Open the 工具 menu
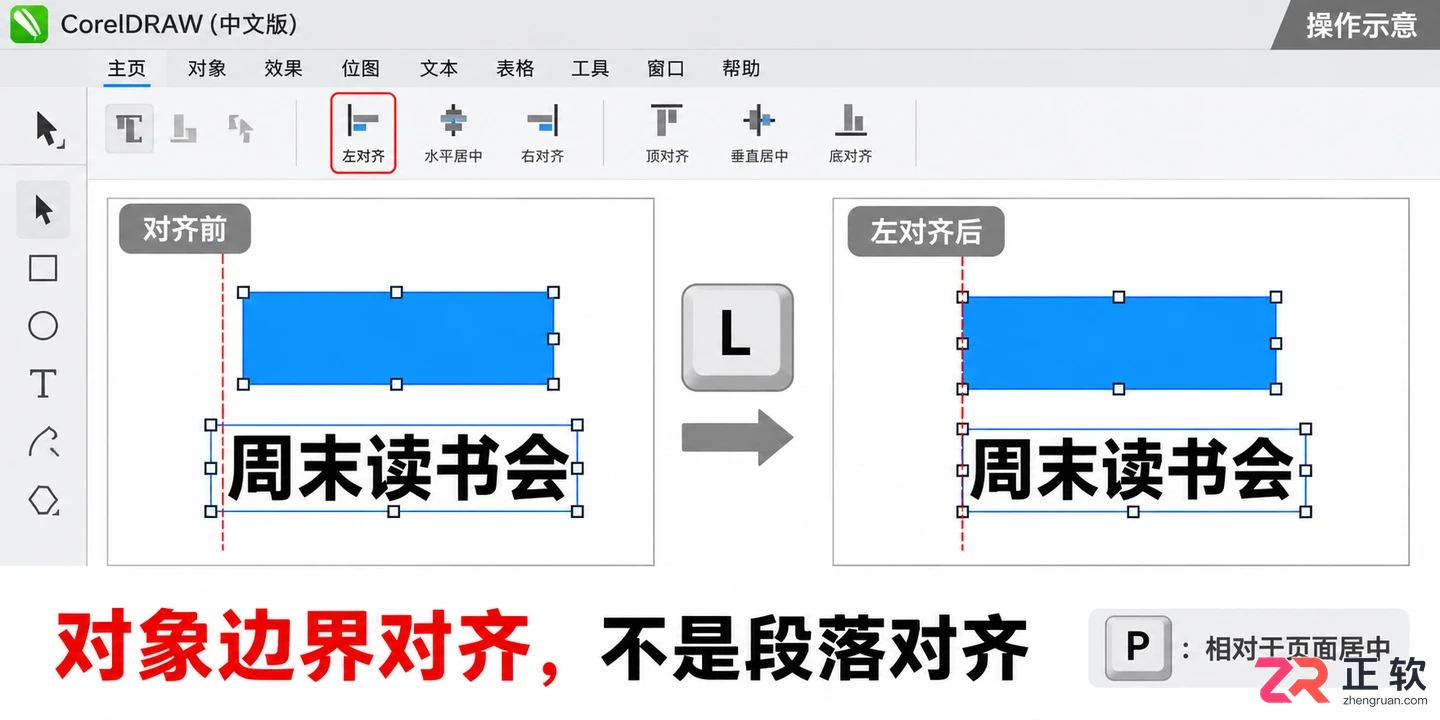Viewport: 1440px width, 720px height. point(590,69)
